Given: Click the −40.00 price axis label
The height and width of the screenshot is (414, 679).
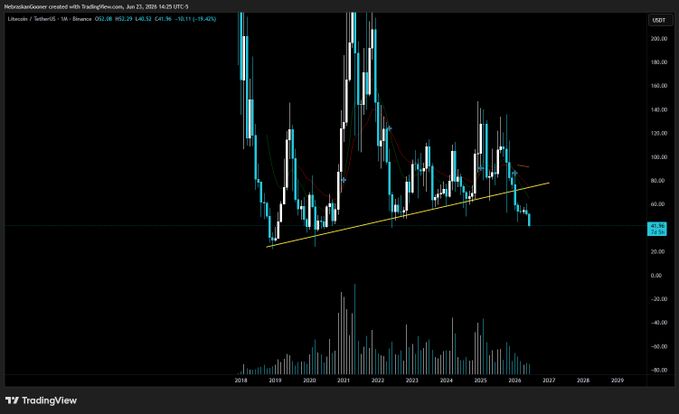Looking at the screenshot, I should pyautogui.click(x=657, y=323).
